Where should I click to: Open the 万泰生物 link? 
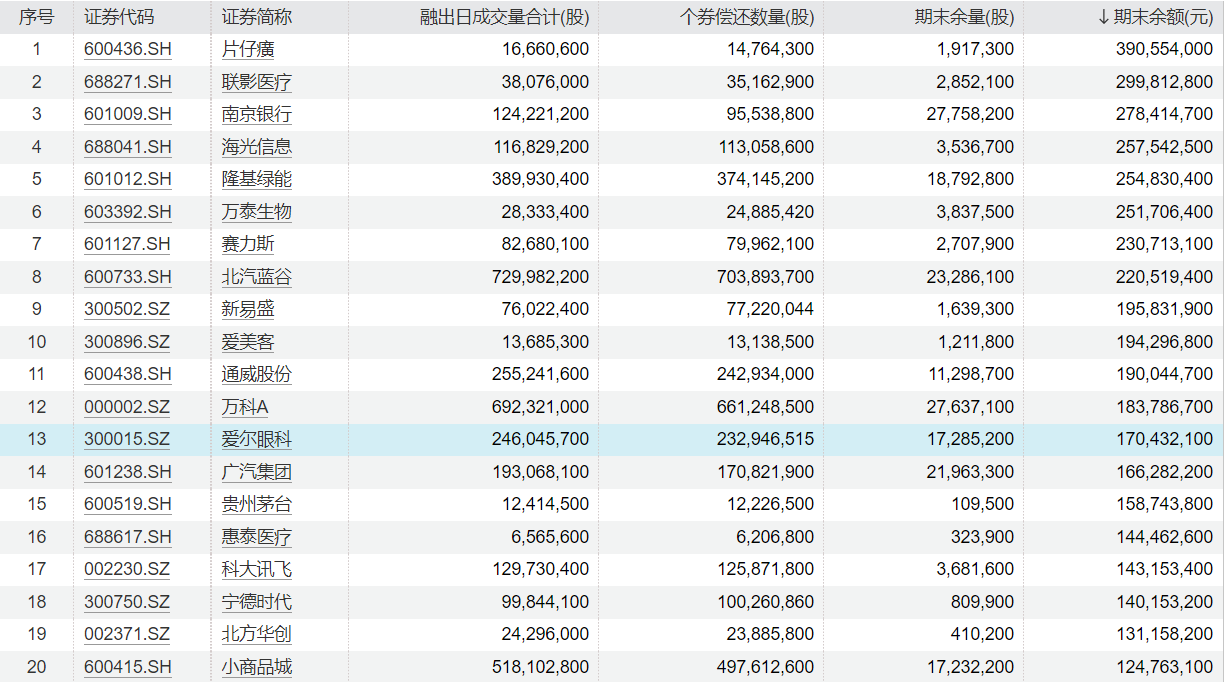pos(257,212)
